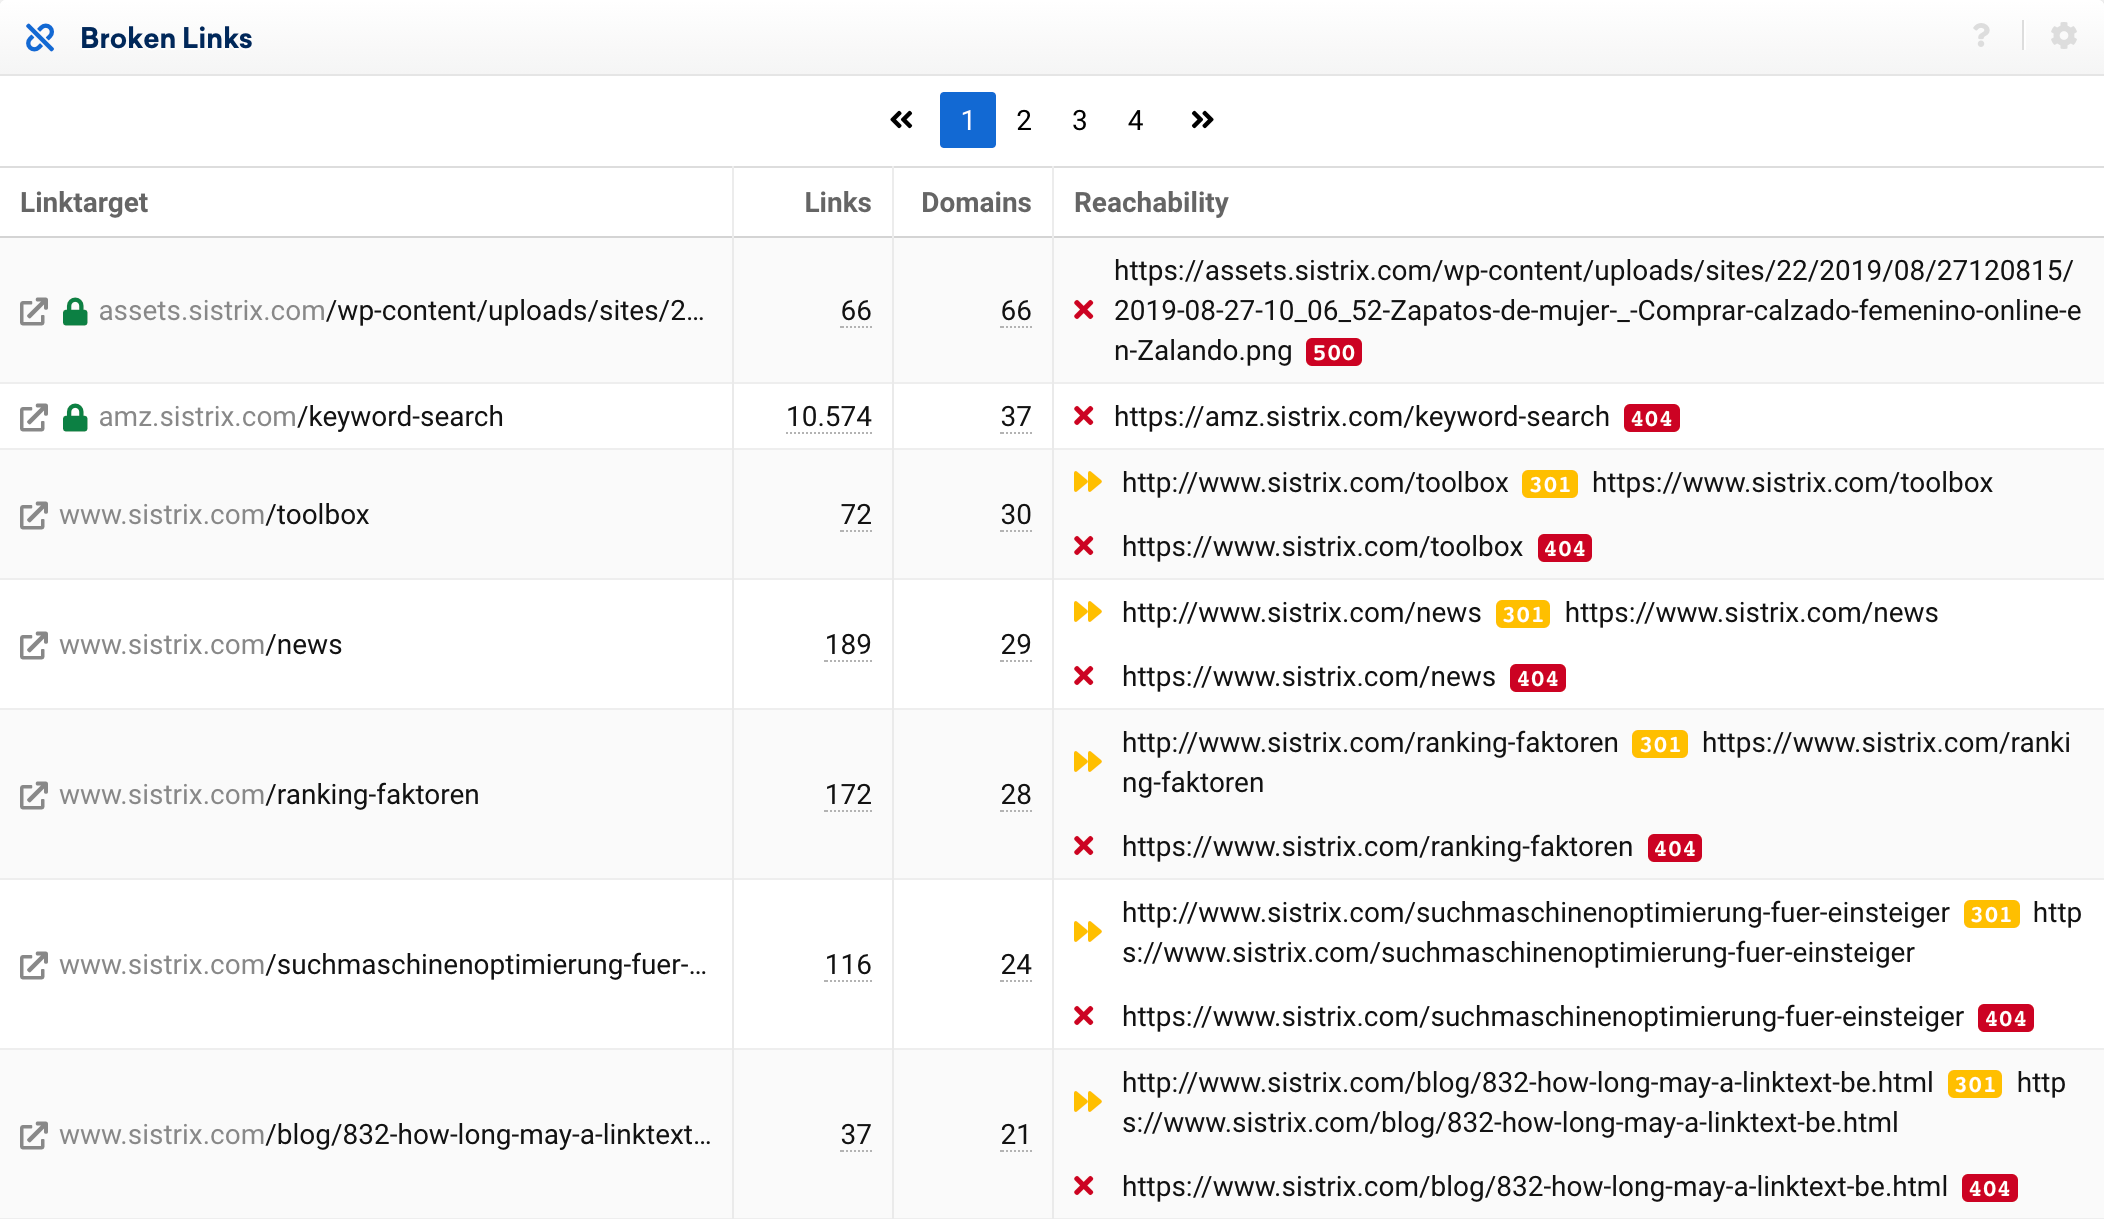Sort by Domains column header
This screenshot has height=1219, width=2104.
point(976,202)
